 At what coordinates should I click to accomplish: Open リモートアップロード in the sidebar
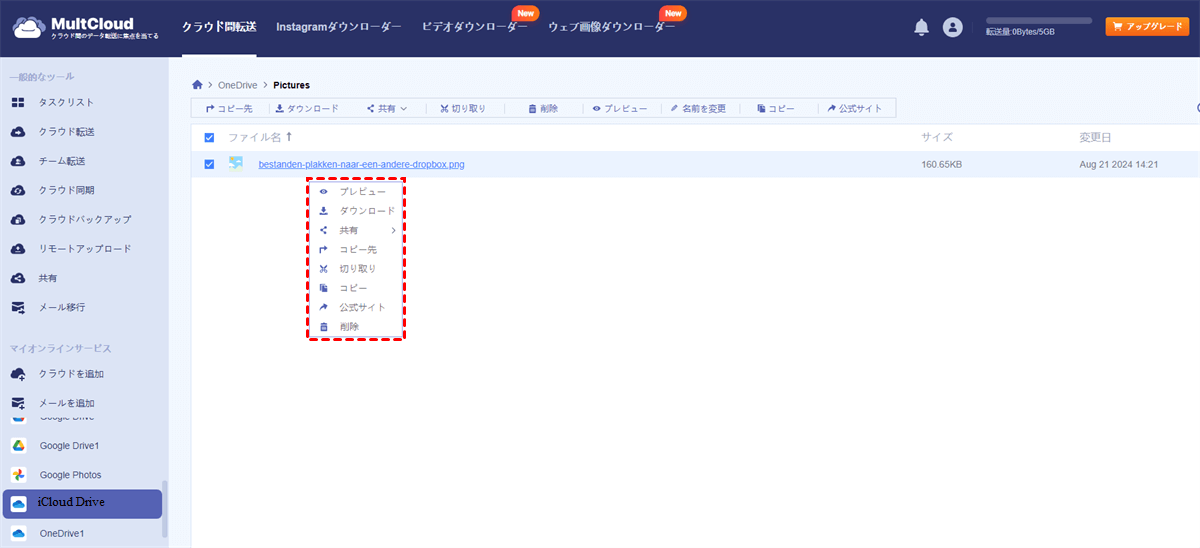point(84,249)
